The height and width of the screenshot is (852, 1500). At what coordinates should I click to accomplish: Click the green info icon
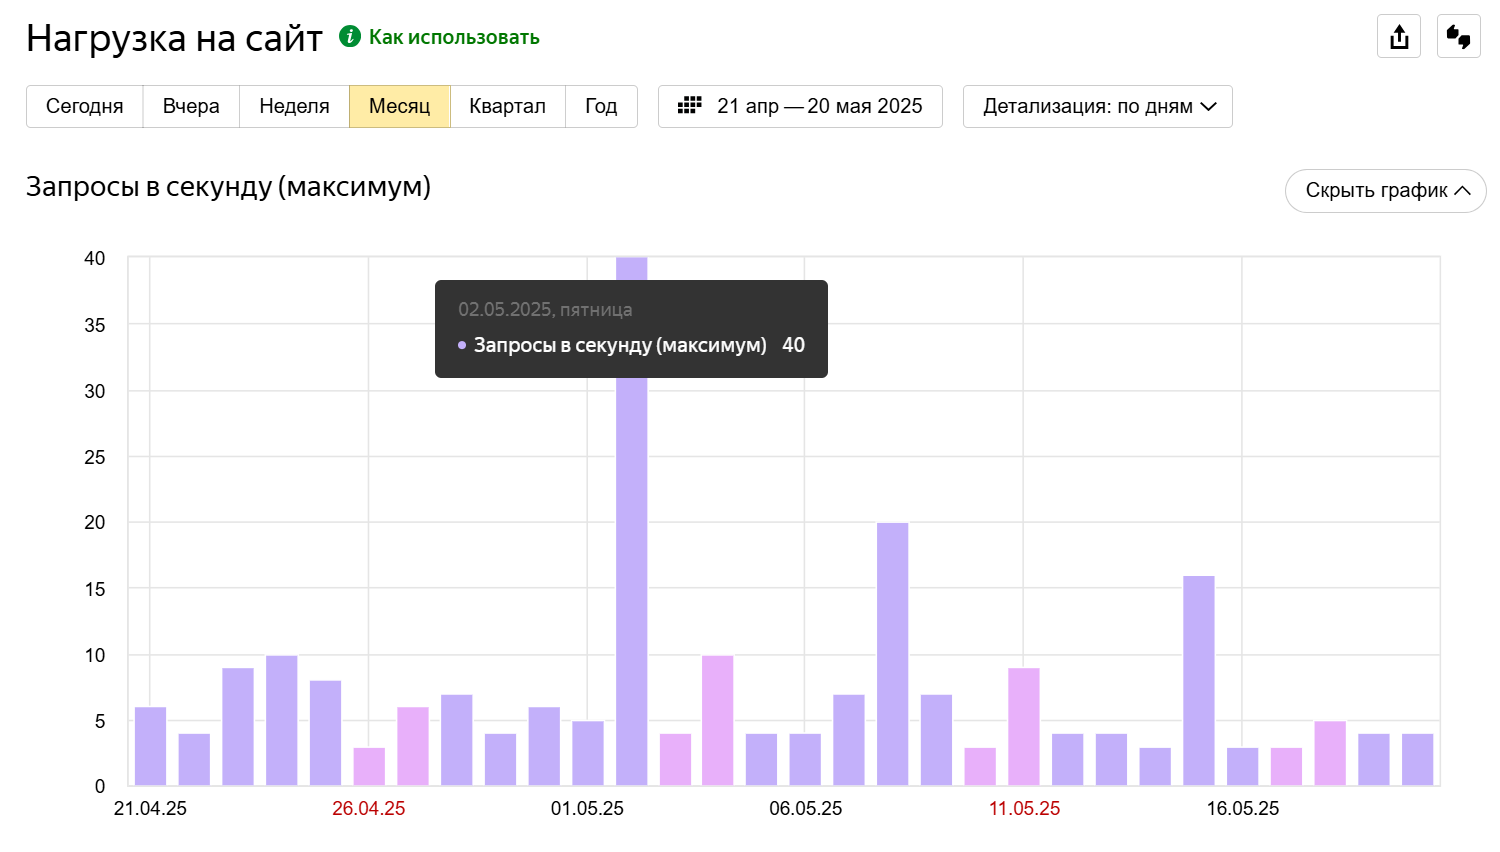pyautogui.click(x=349, y=37)
